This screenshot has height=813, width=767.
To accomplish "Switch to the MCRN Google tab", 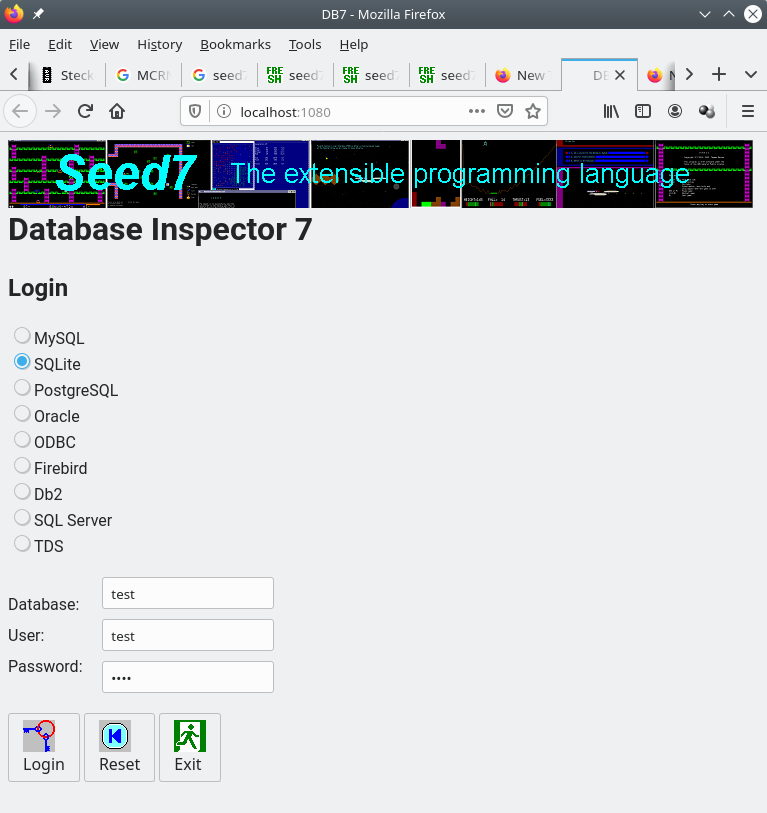I will [x=144, y=75].
